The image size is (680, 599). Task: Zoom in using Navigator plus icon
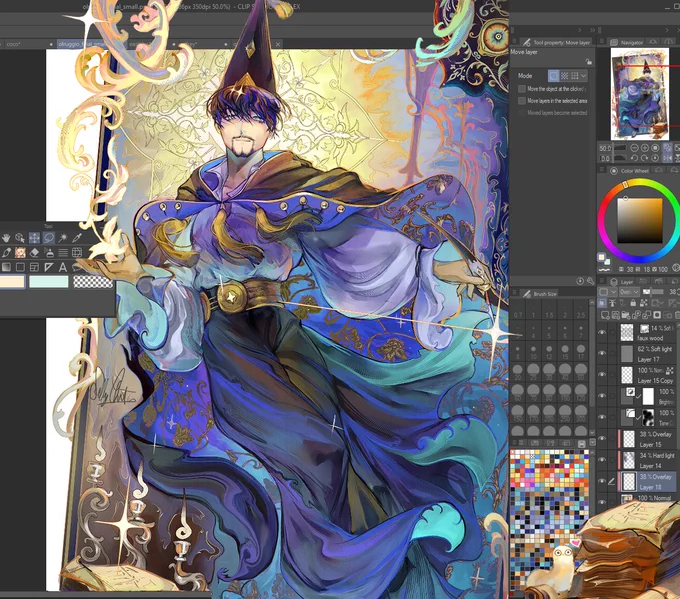coord(644,148)
